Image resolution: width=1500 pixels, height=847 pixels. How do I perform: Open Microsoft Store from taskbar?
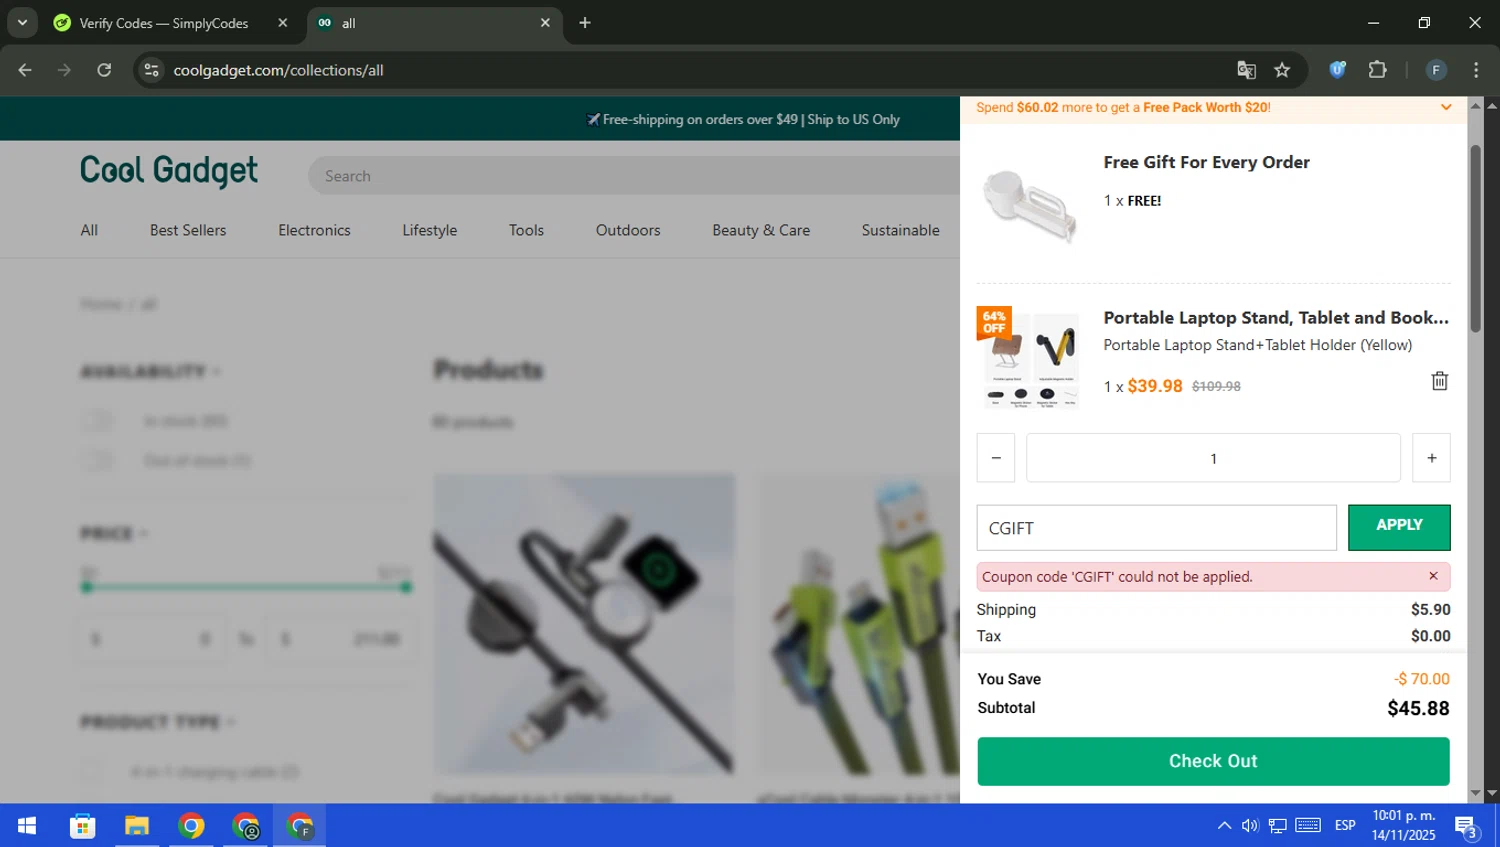click(x=82, y=826)
